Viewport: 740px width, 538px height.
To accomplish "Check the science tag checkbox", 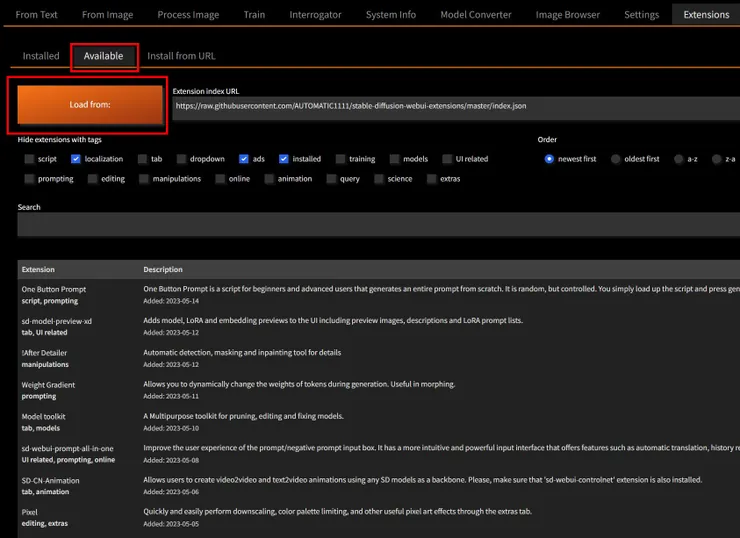I will [379, 179].
